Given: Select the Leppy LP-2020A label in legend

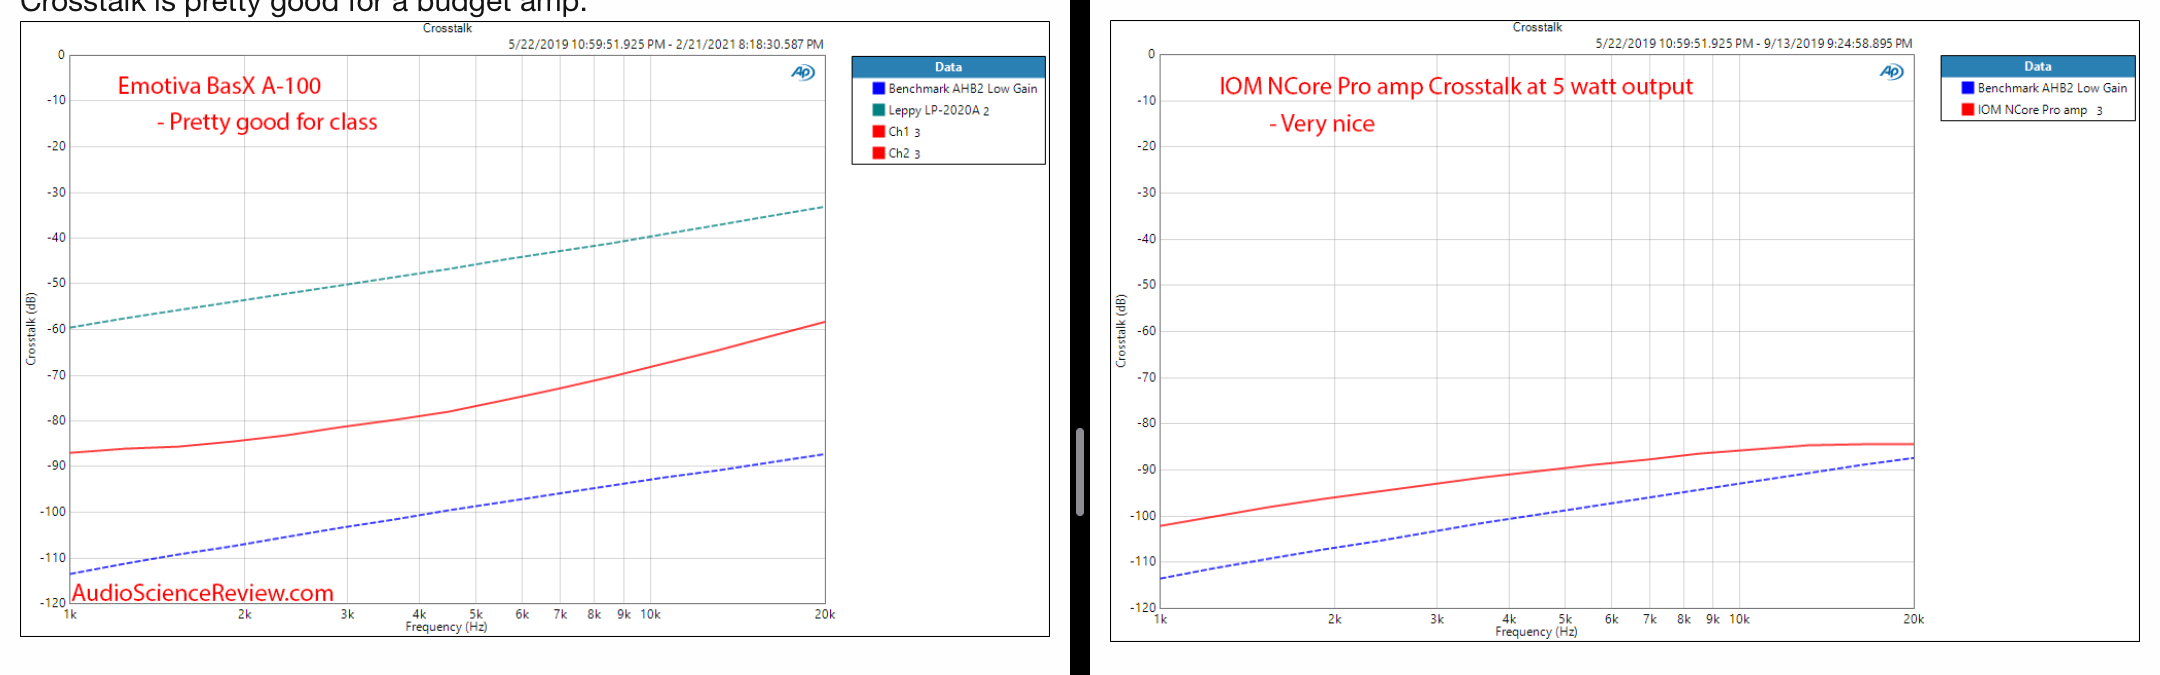Looking at the screenshot, I should tap(934, 110).
